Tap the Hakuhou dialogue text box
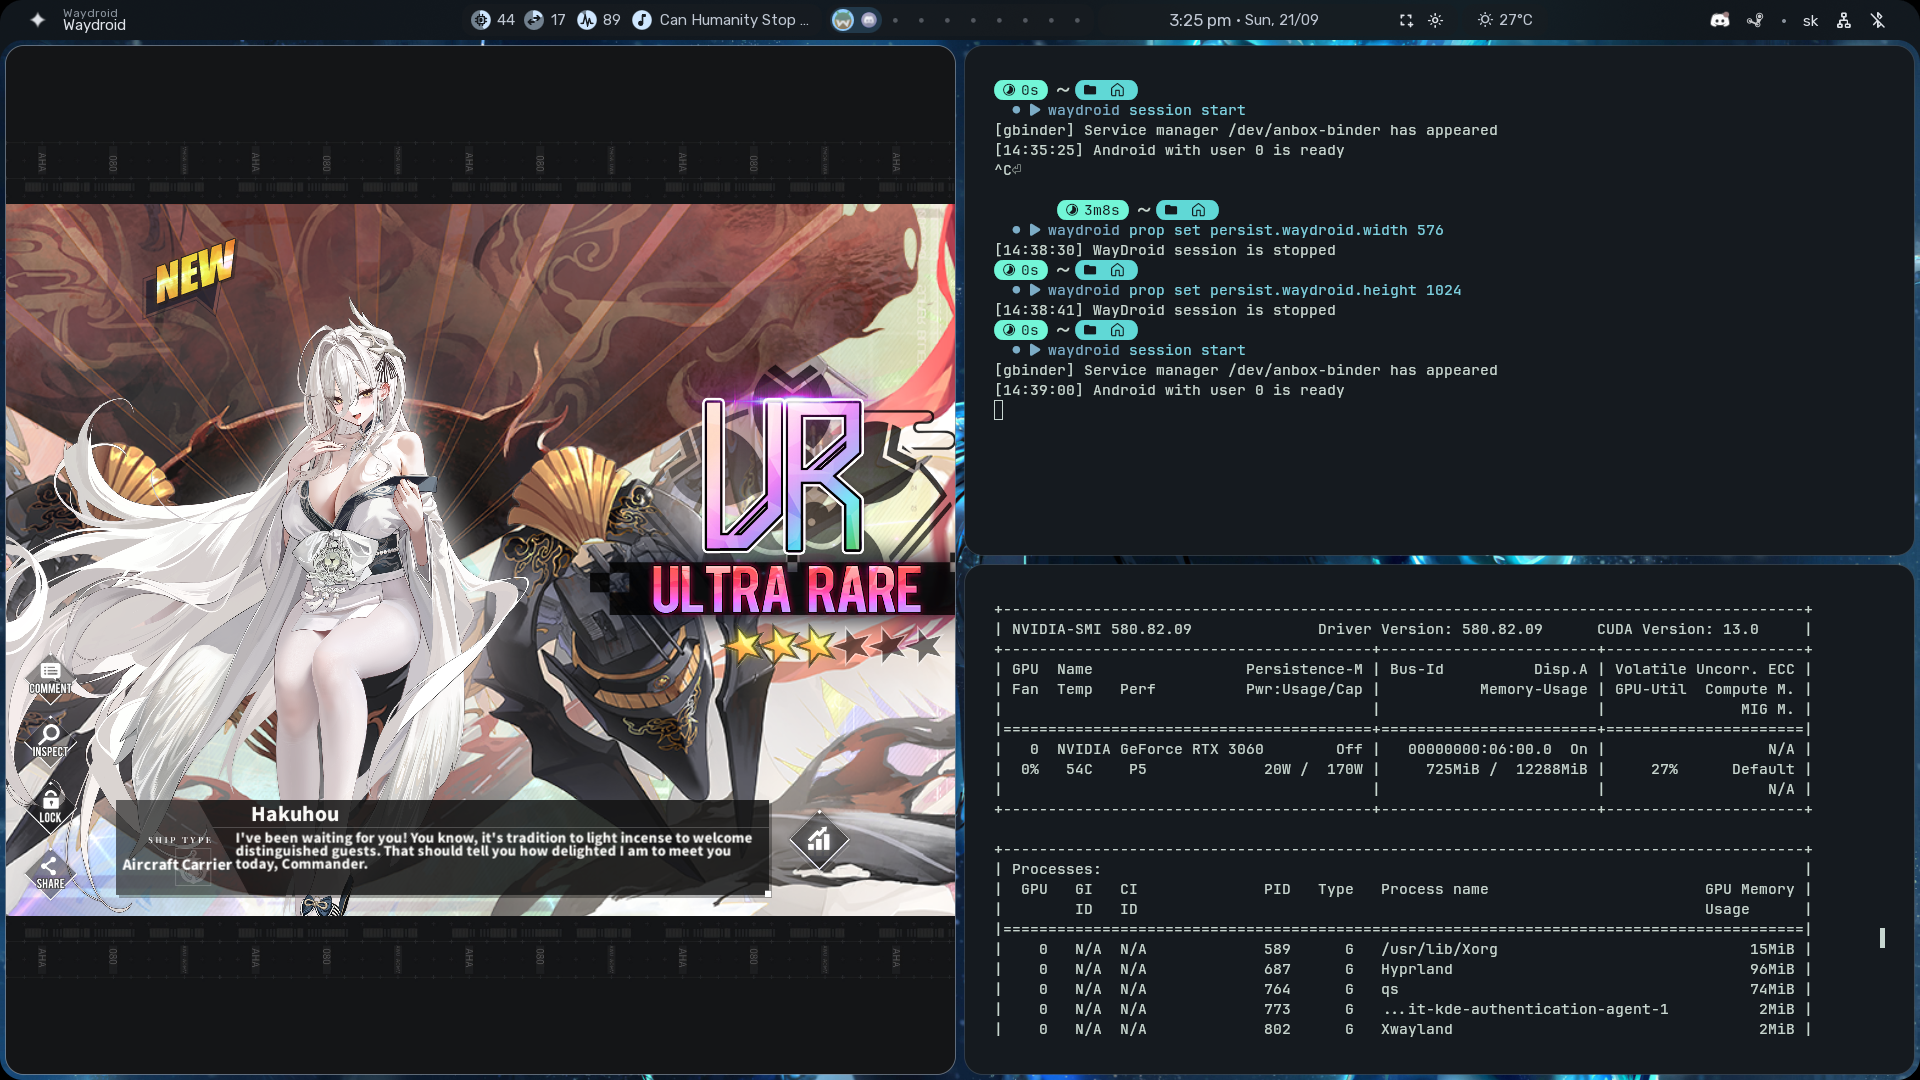Image resolution: width=1920 pixels, height=1080 pixels. pos(442,847)
